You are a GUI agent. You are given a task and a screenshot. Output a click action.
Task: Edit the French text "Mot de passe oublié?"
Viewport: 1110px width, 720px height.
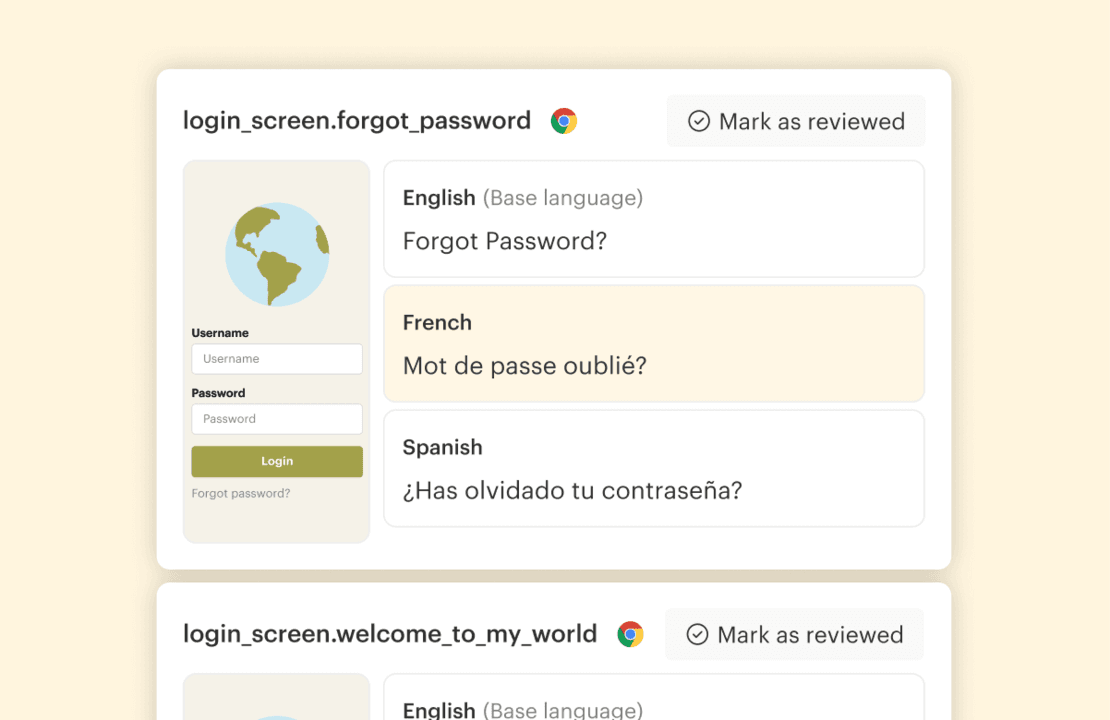point(525,366)
